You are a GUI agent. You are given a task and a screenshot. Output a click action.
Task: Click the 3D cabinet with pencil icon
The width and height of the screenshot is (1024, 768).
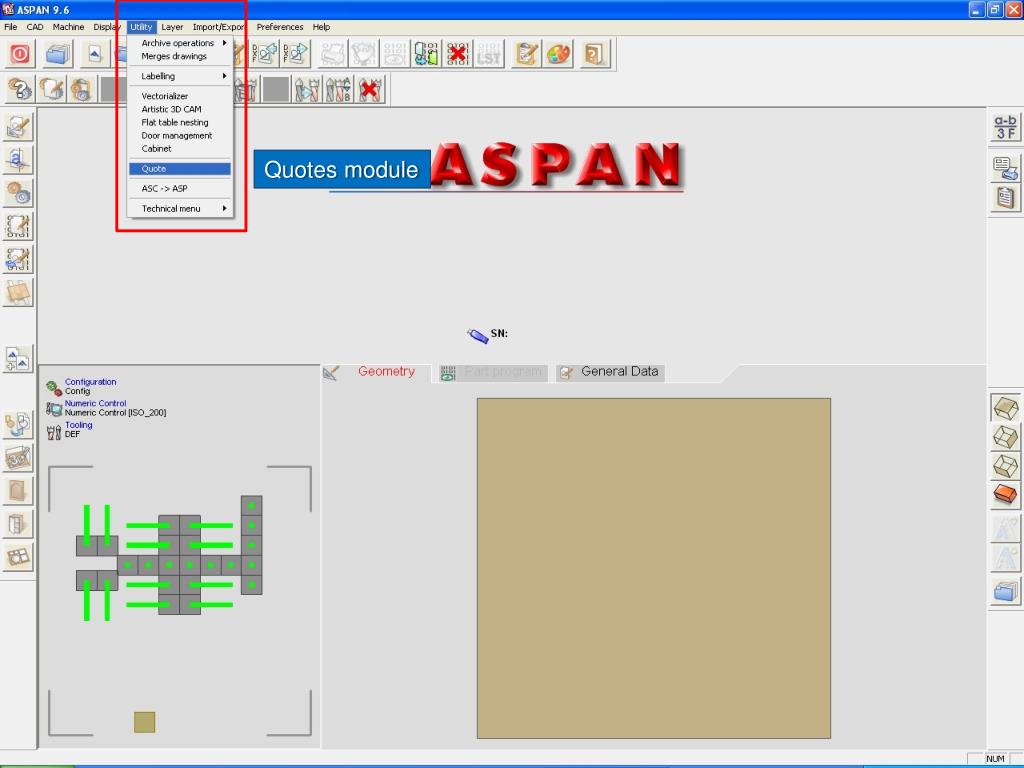pos(18,458)
